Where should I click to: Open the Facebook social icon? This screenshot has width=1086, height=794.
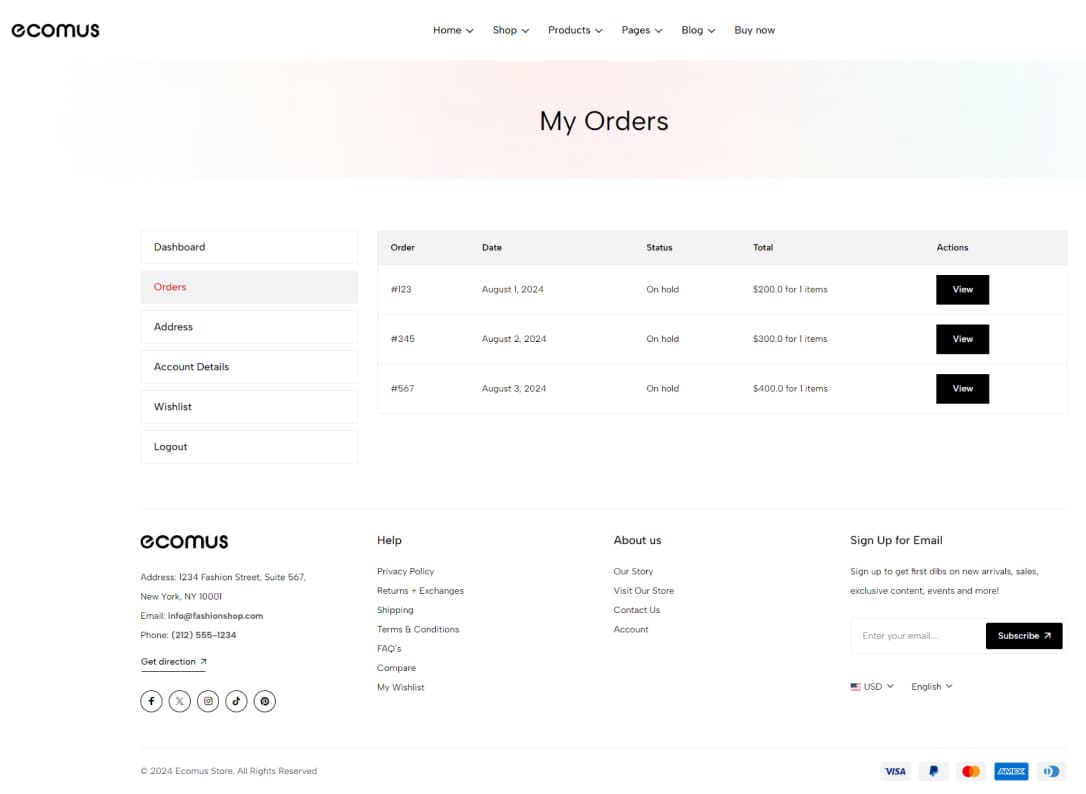[151, 701]
